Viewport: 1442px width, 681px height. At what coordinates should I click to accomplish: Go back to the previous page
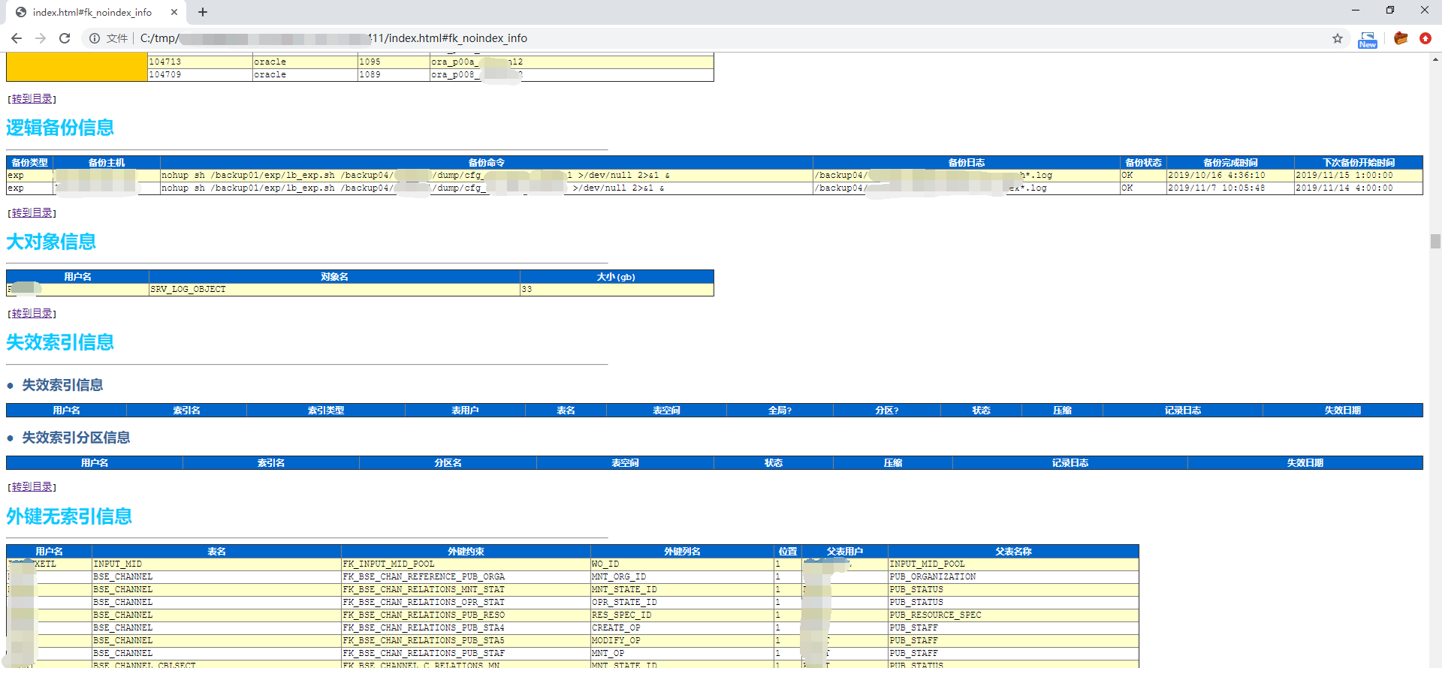(16, 38)
